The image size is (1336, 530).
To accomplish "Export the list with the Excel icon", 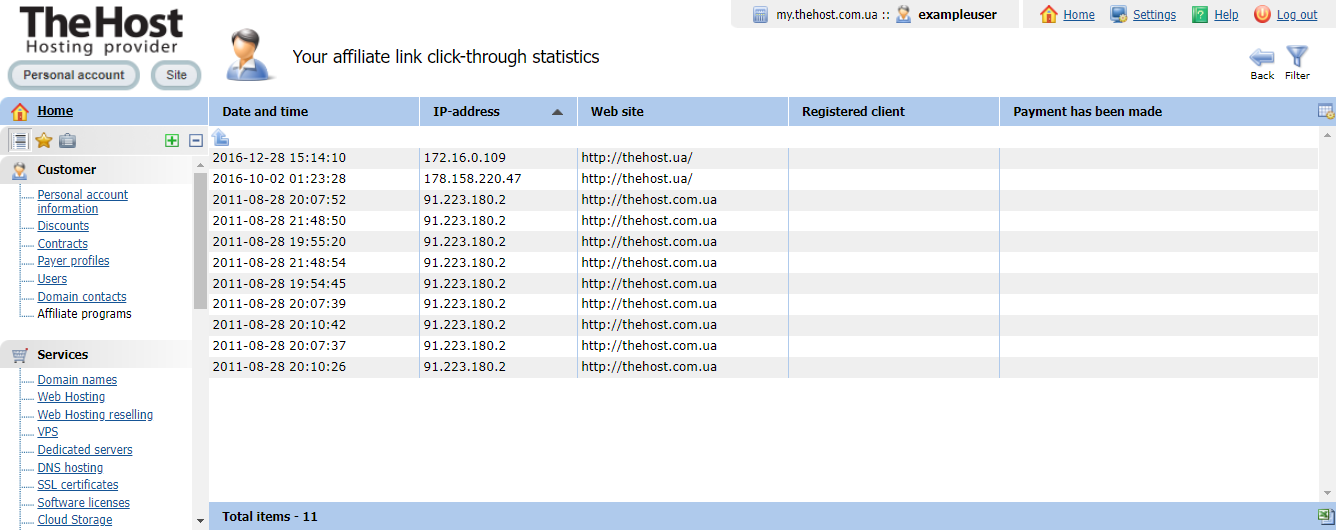I will click(x=1326, y=516).
